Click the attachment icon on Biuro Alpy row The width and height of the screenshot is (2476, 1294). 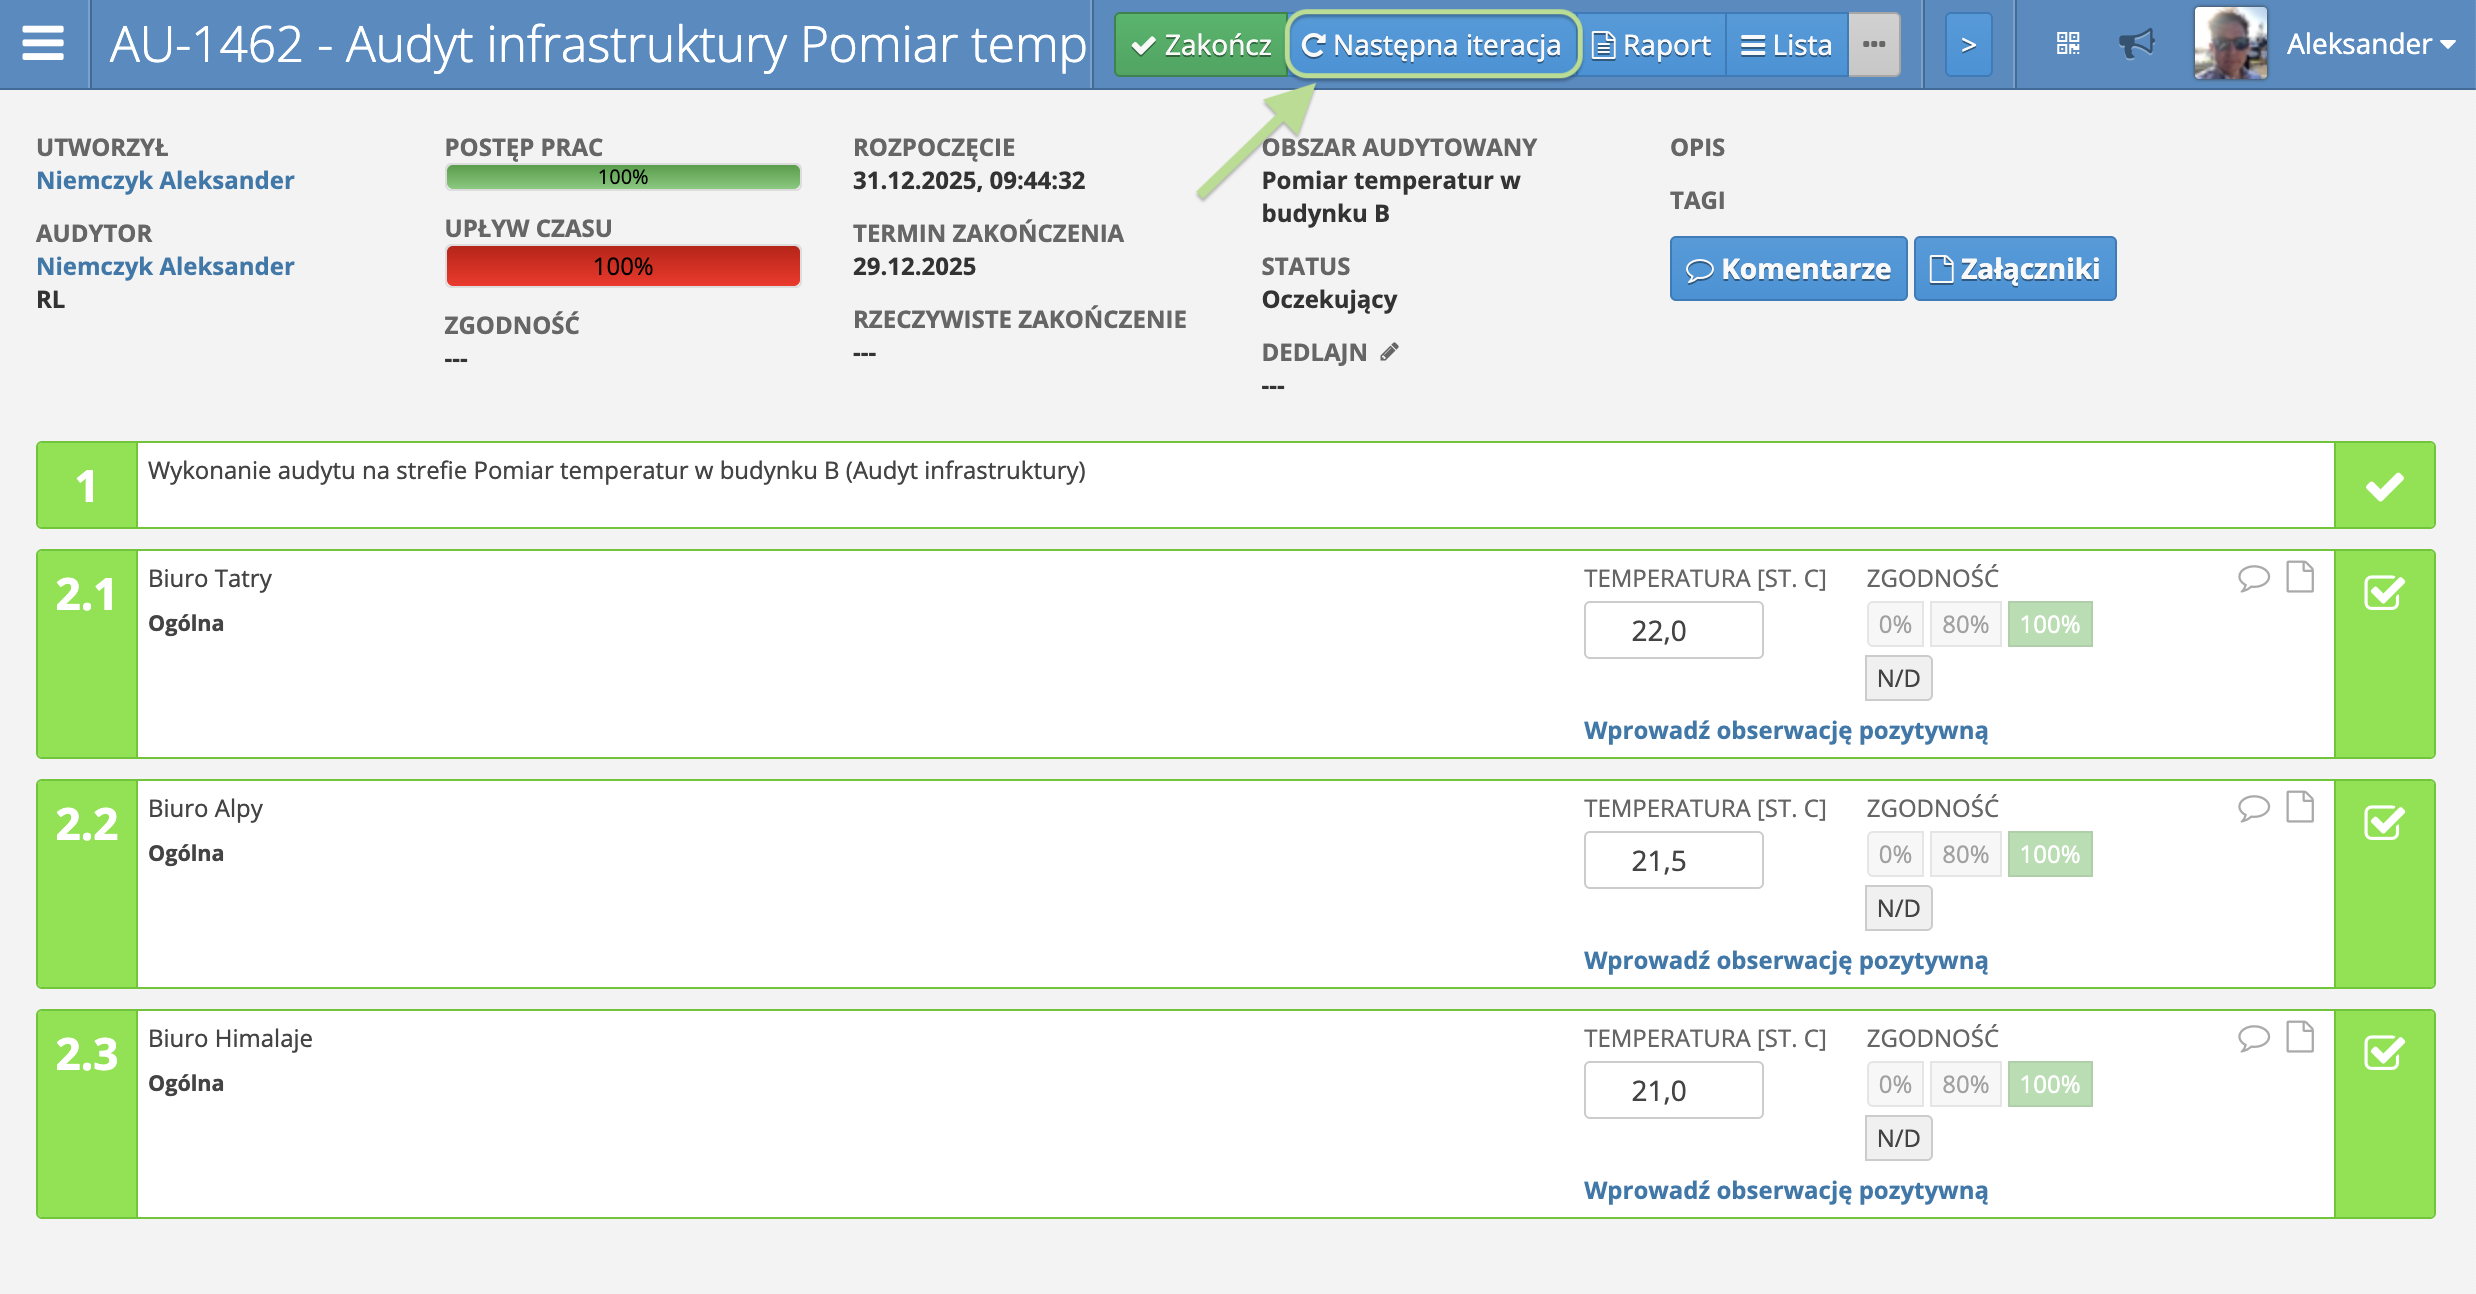coord(2302,806)
